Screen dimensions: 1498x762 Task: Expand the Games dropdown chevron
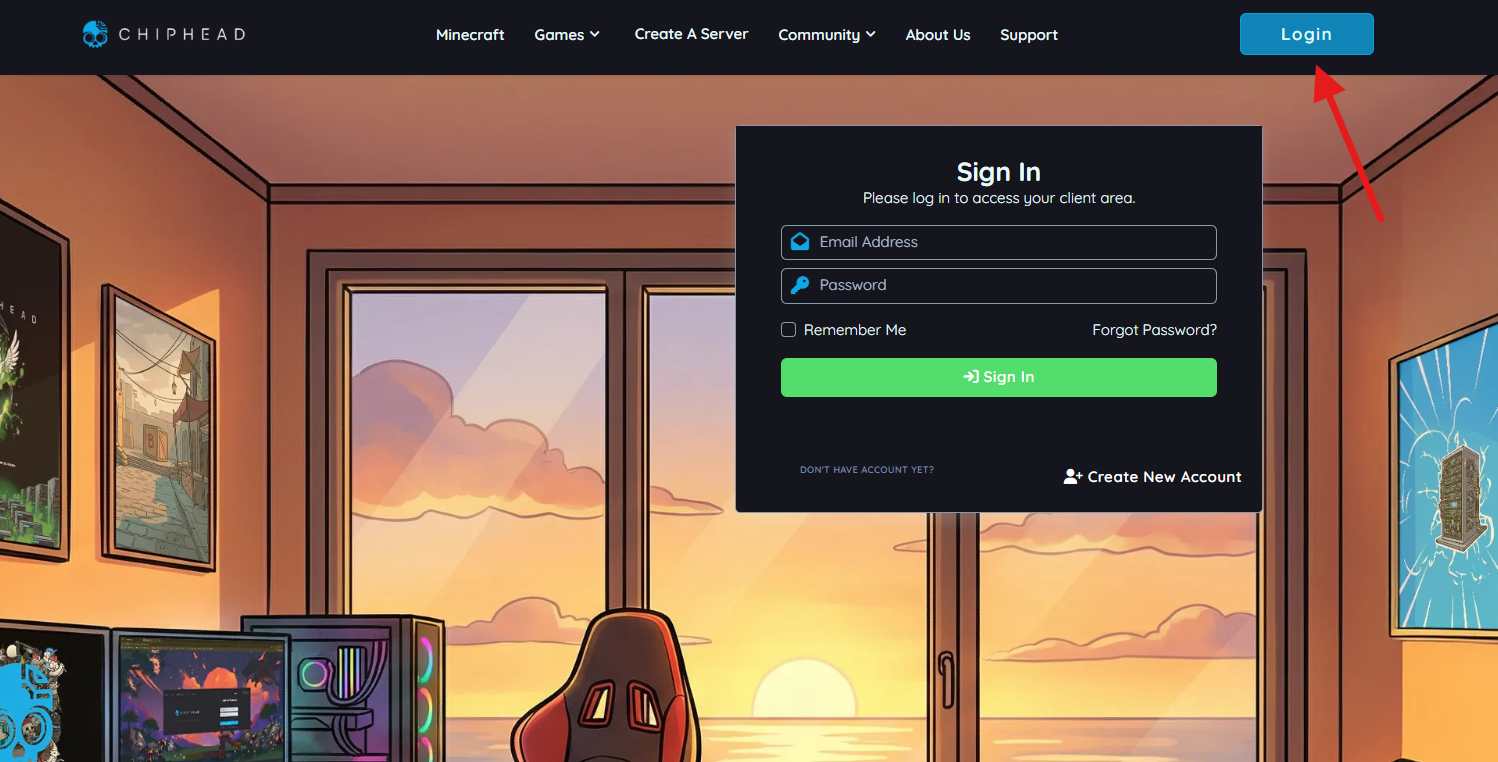(595, 34)
